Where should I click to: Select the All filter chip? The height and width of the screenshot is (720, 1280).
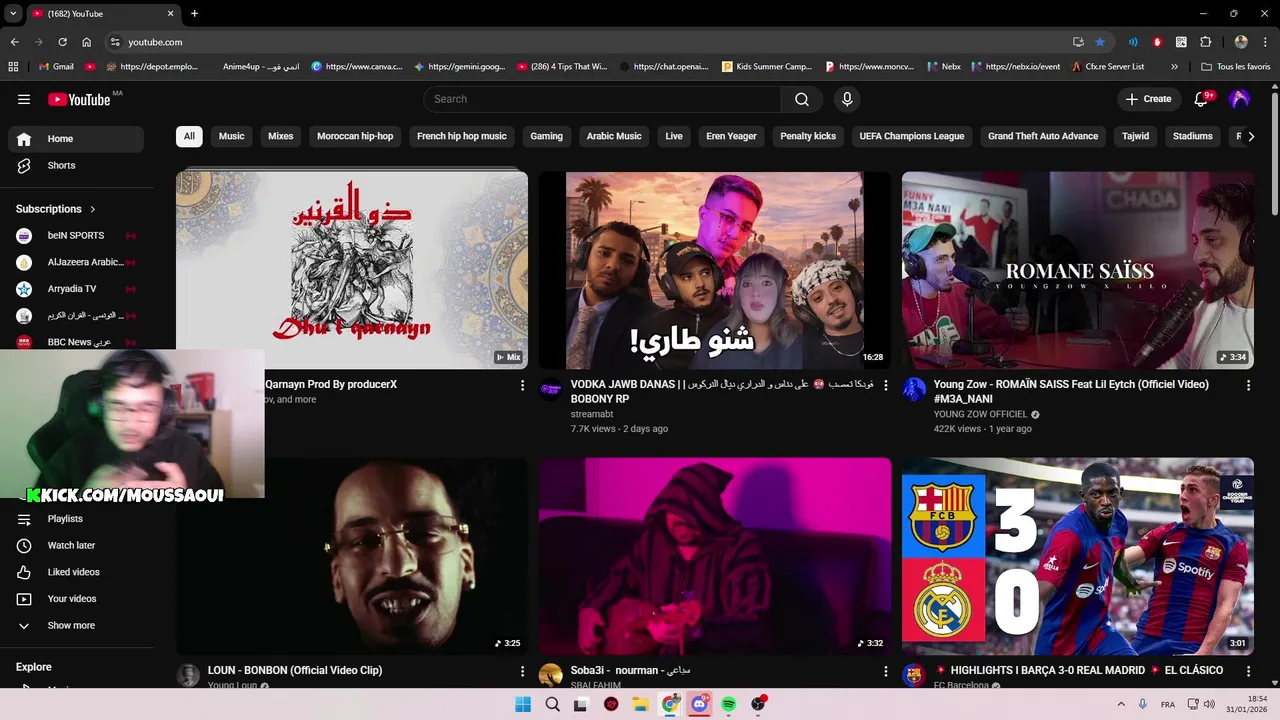189,136
